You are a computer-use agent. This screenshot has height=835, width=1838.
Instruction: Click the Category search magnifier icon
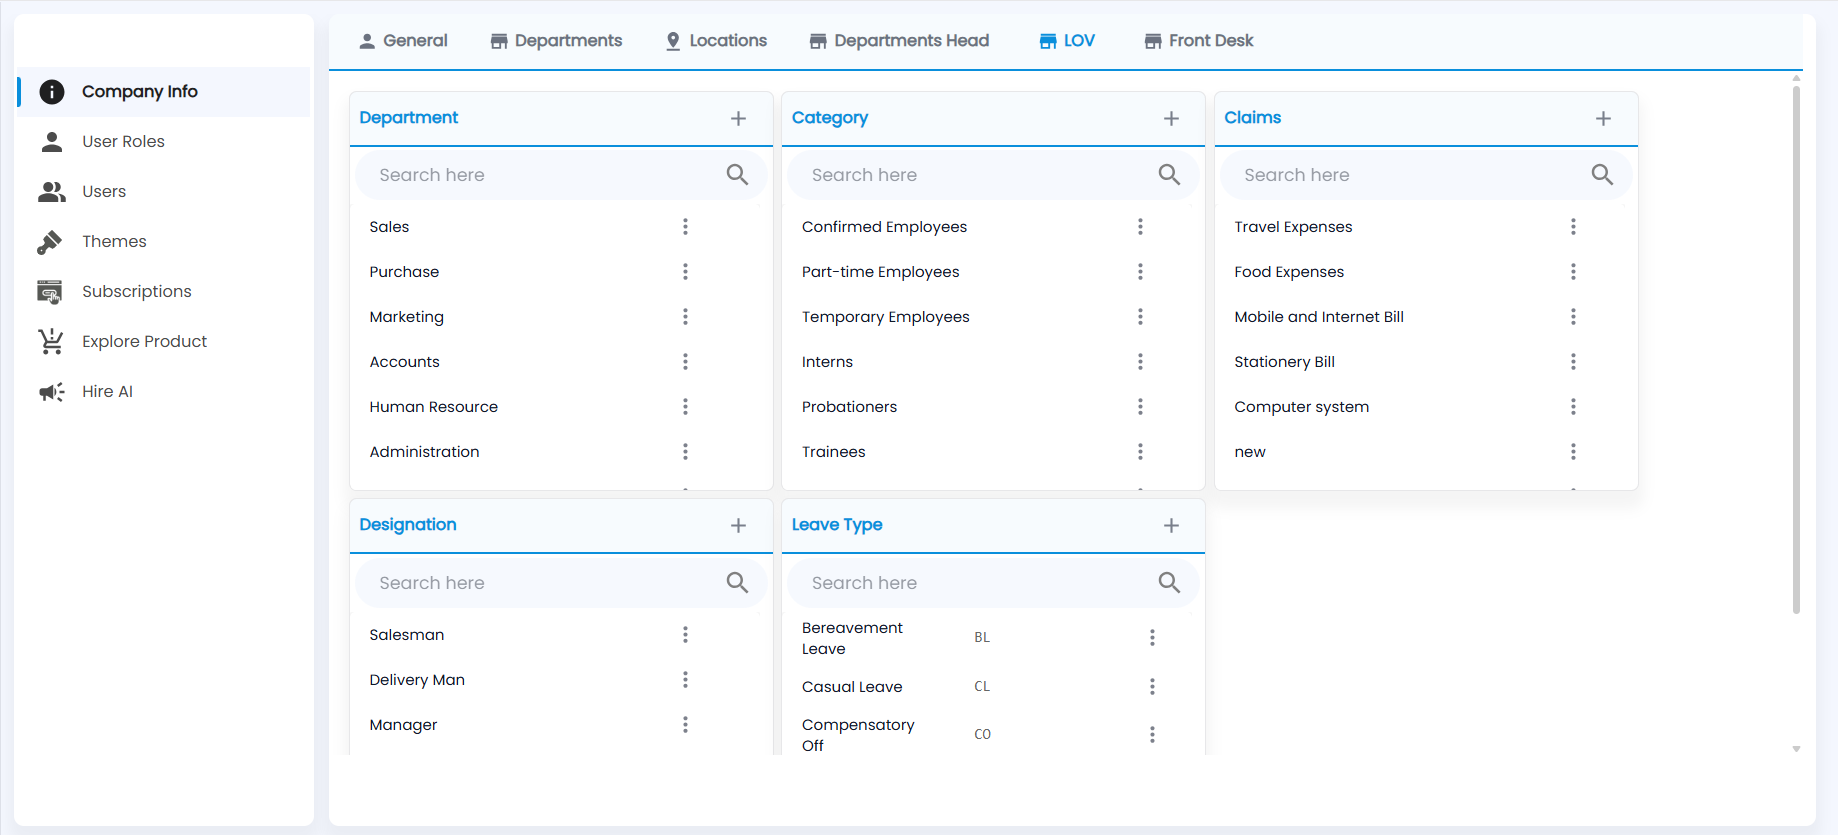coord(1169,175)
